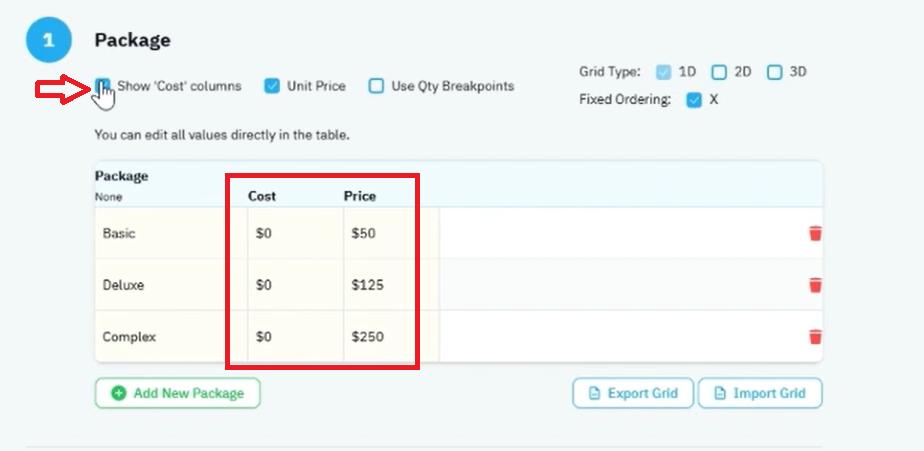
Task: Delete the Deluxe package row
Action: 815,285
